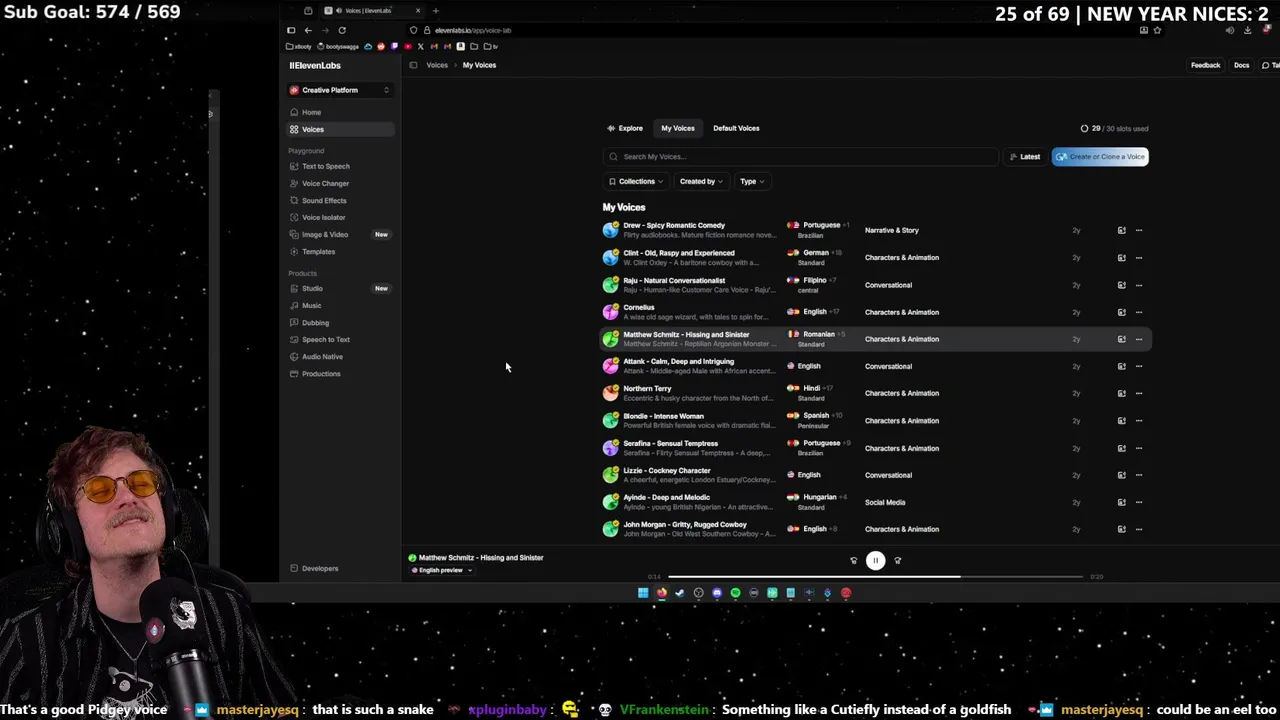Toggle the sidebar collapse icon
Screen dimensions: 1280x720
(413, 65)
